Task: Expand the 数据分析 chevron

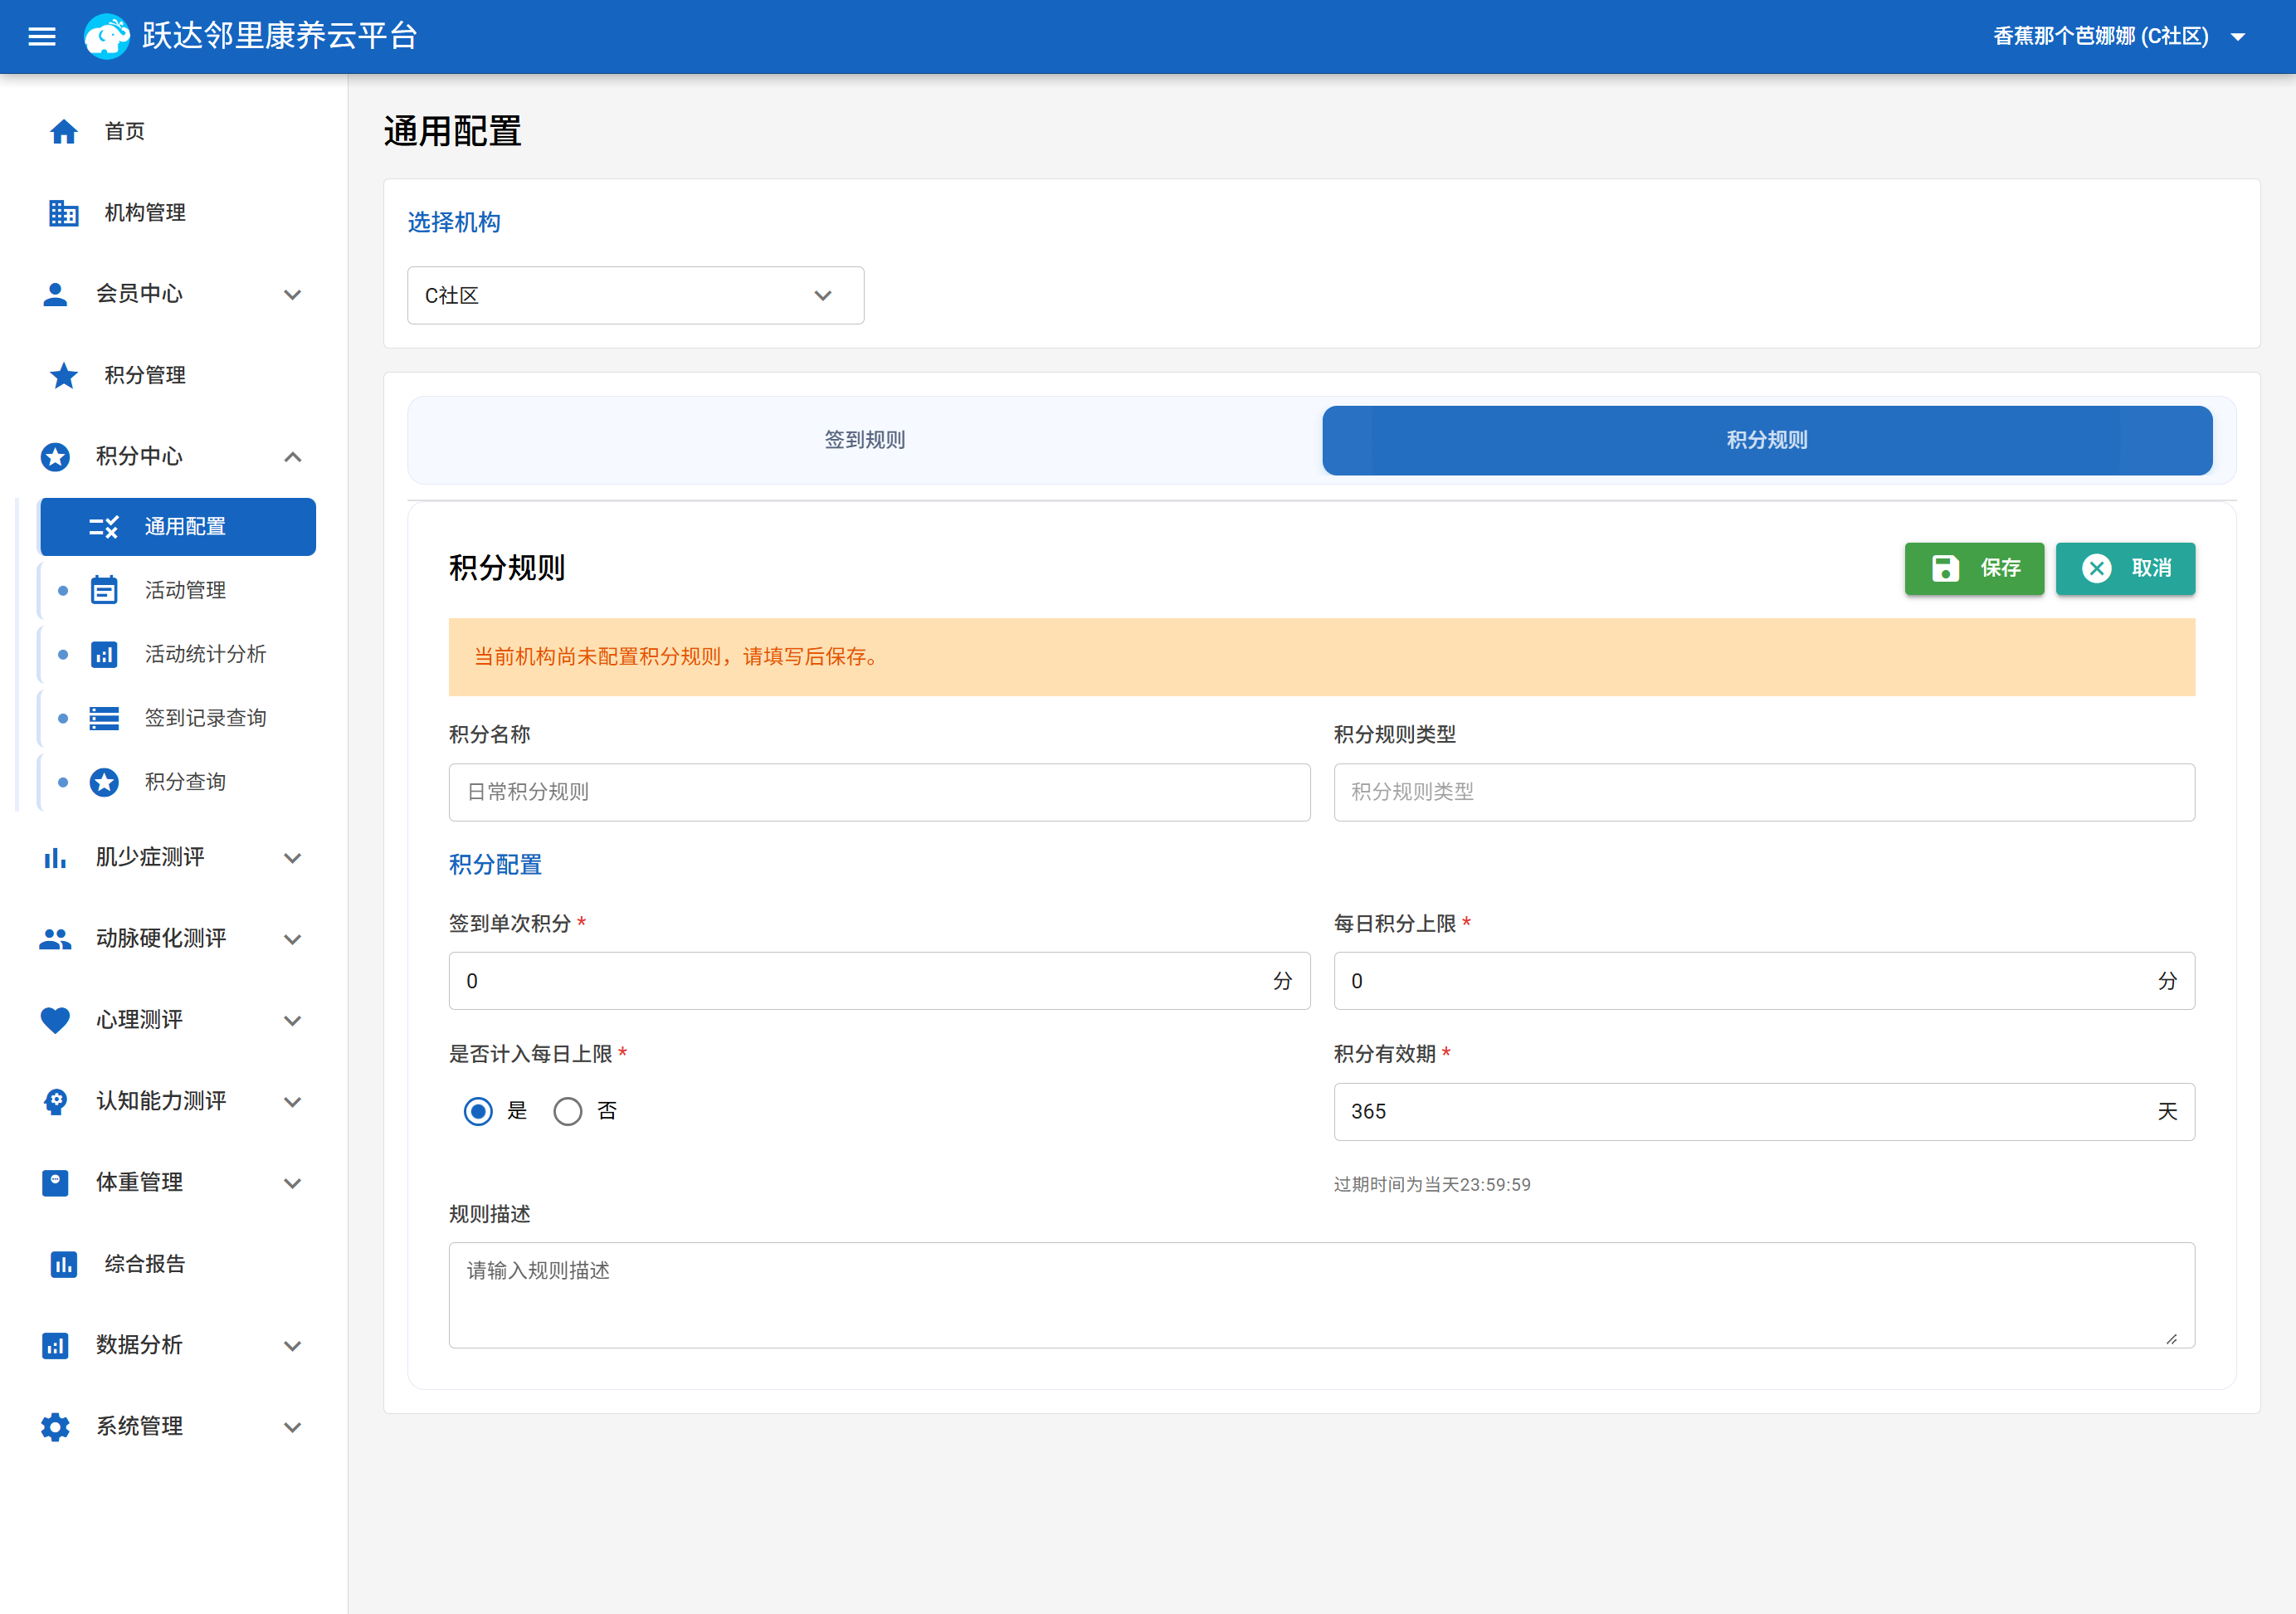Action: (x=292, y=1346)
